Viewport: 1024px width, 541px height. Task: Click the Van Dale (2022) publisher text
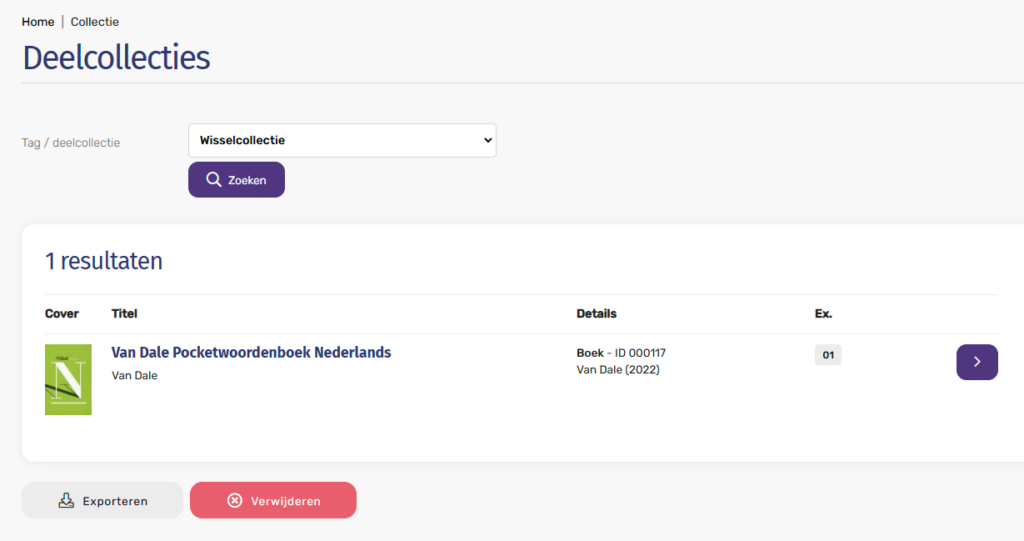click(x=618, y=370)
